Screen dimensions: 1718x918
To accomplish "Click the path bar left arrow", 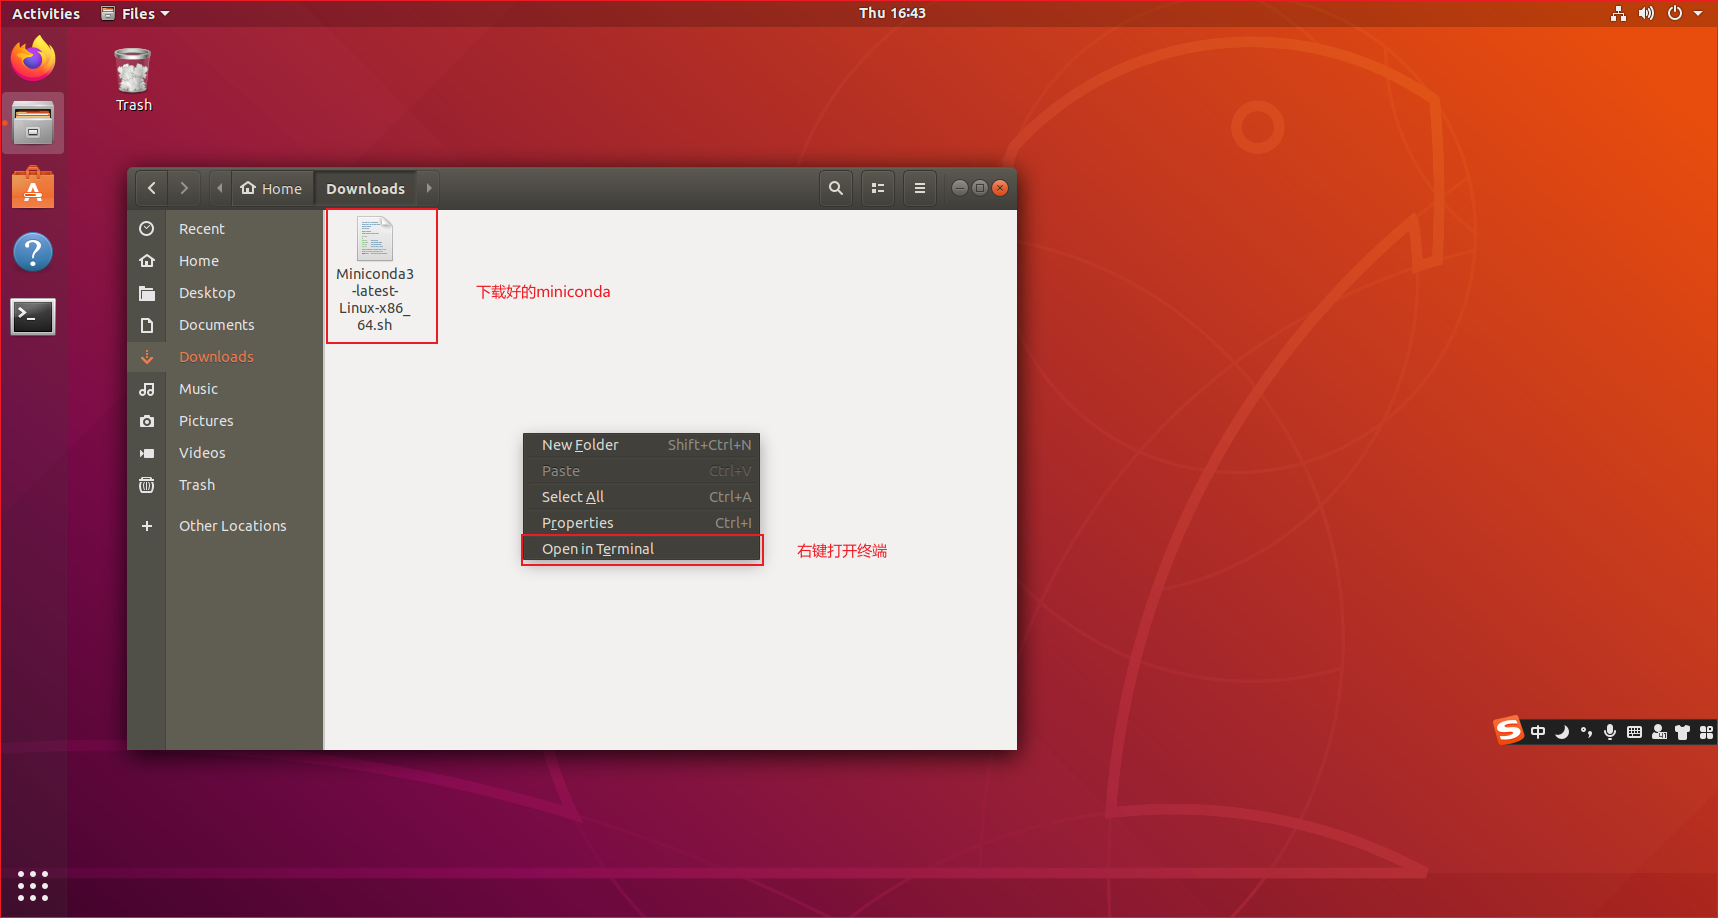I will point(220,188).
